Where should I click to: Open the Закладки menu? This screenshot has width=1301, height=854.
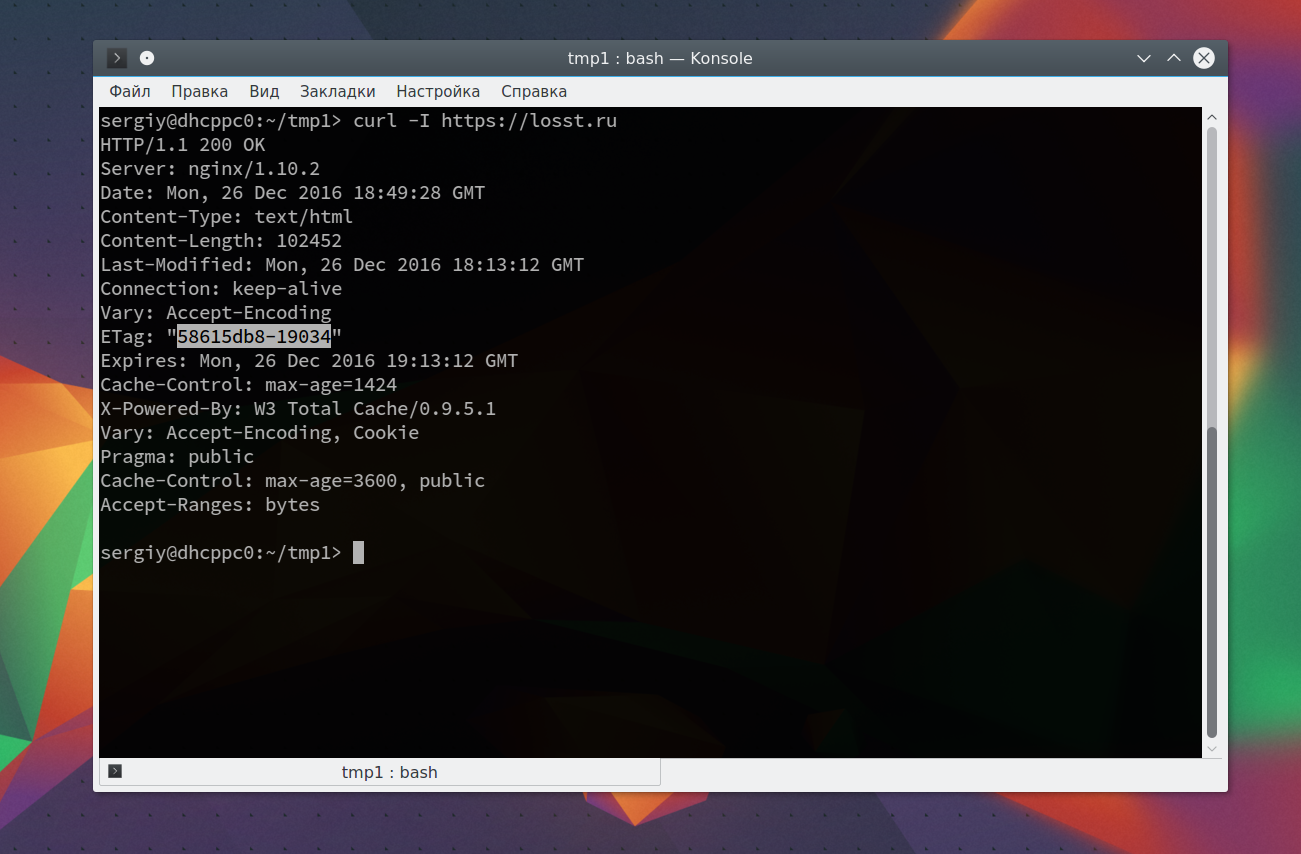point(338,91)
